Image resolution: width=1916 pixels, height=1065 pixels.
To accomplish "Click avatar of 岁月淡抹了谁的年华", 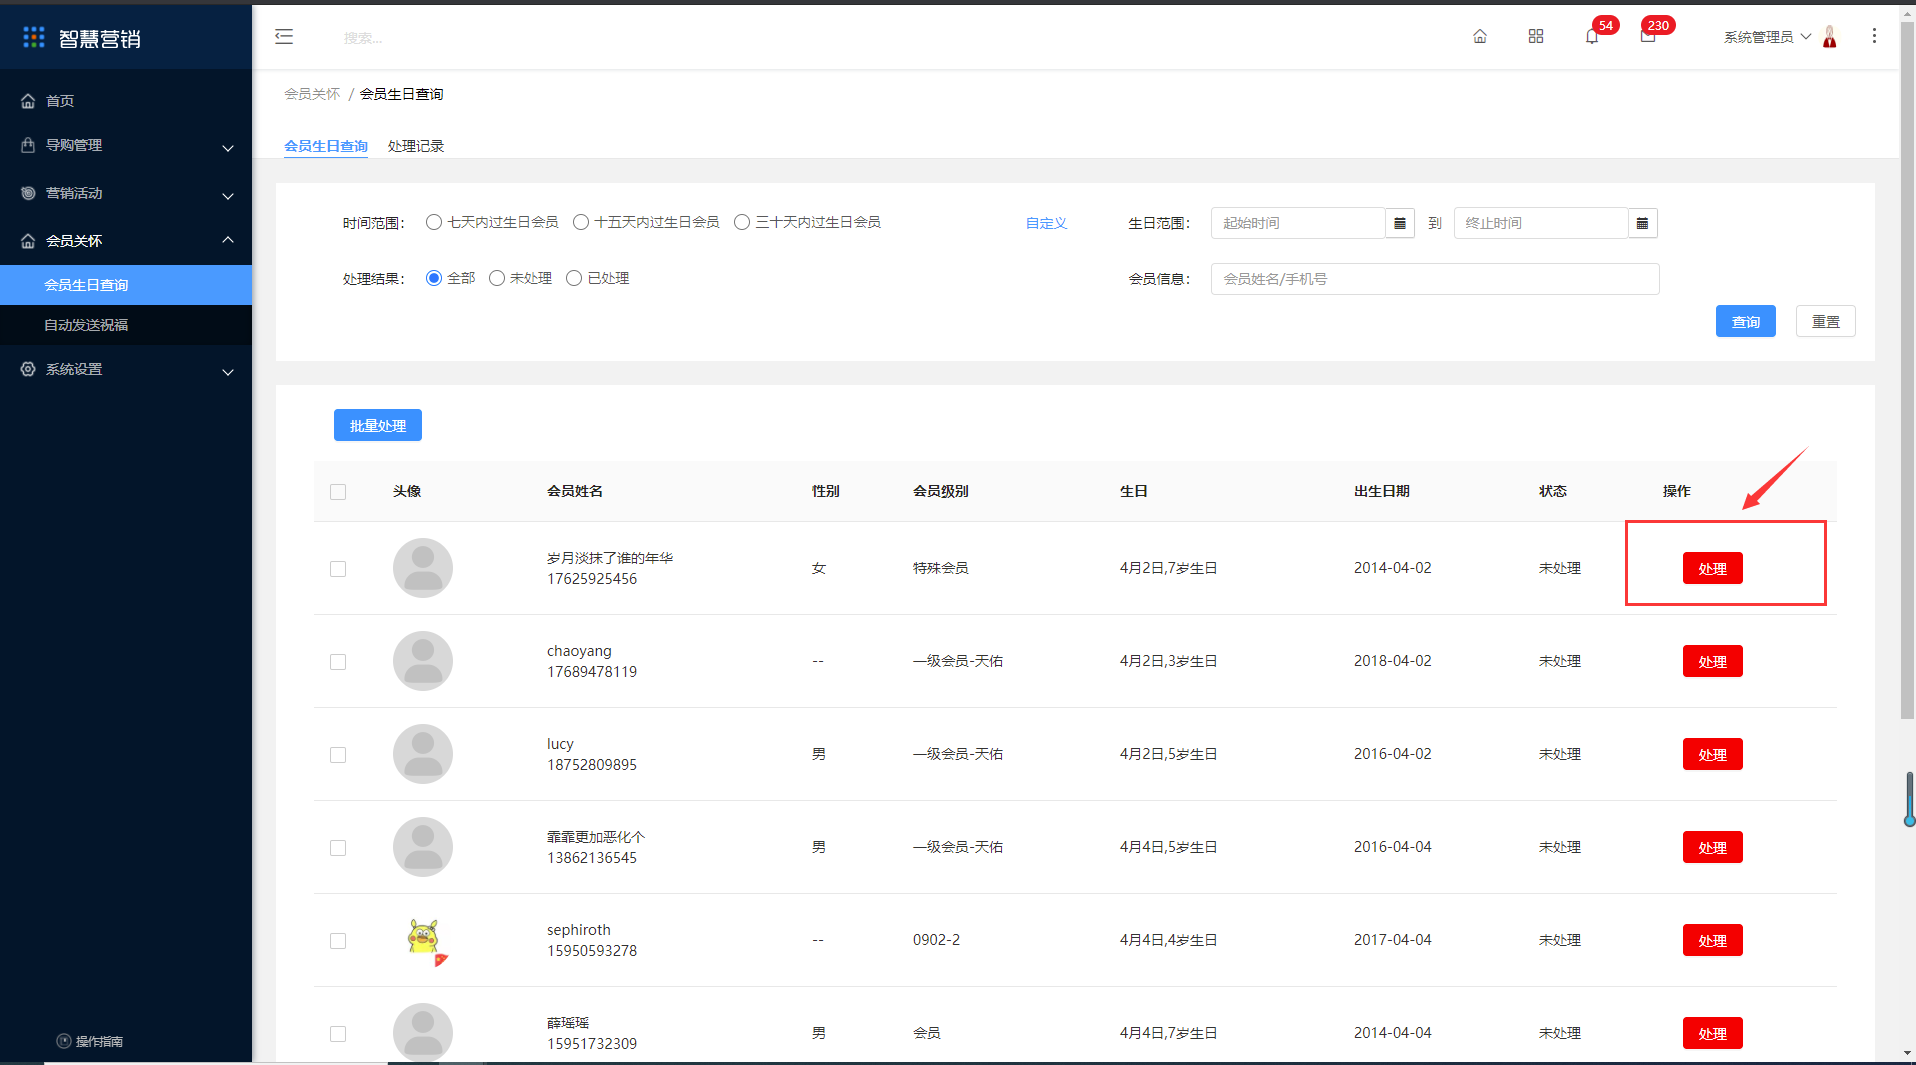I will (x=423, y=568).
